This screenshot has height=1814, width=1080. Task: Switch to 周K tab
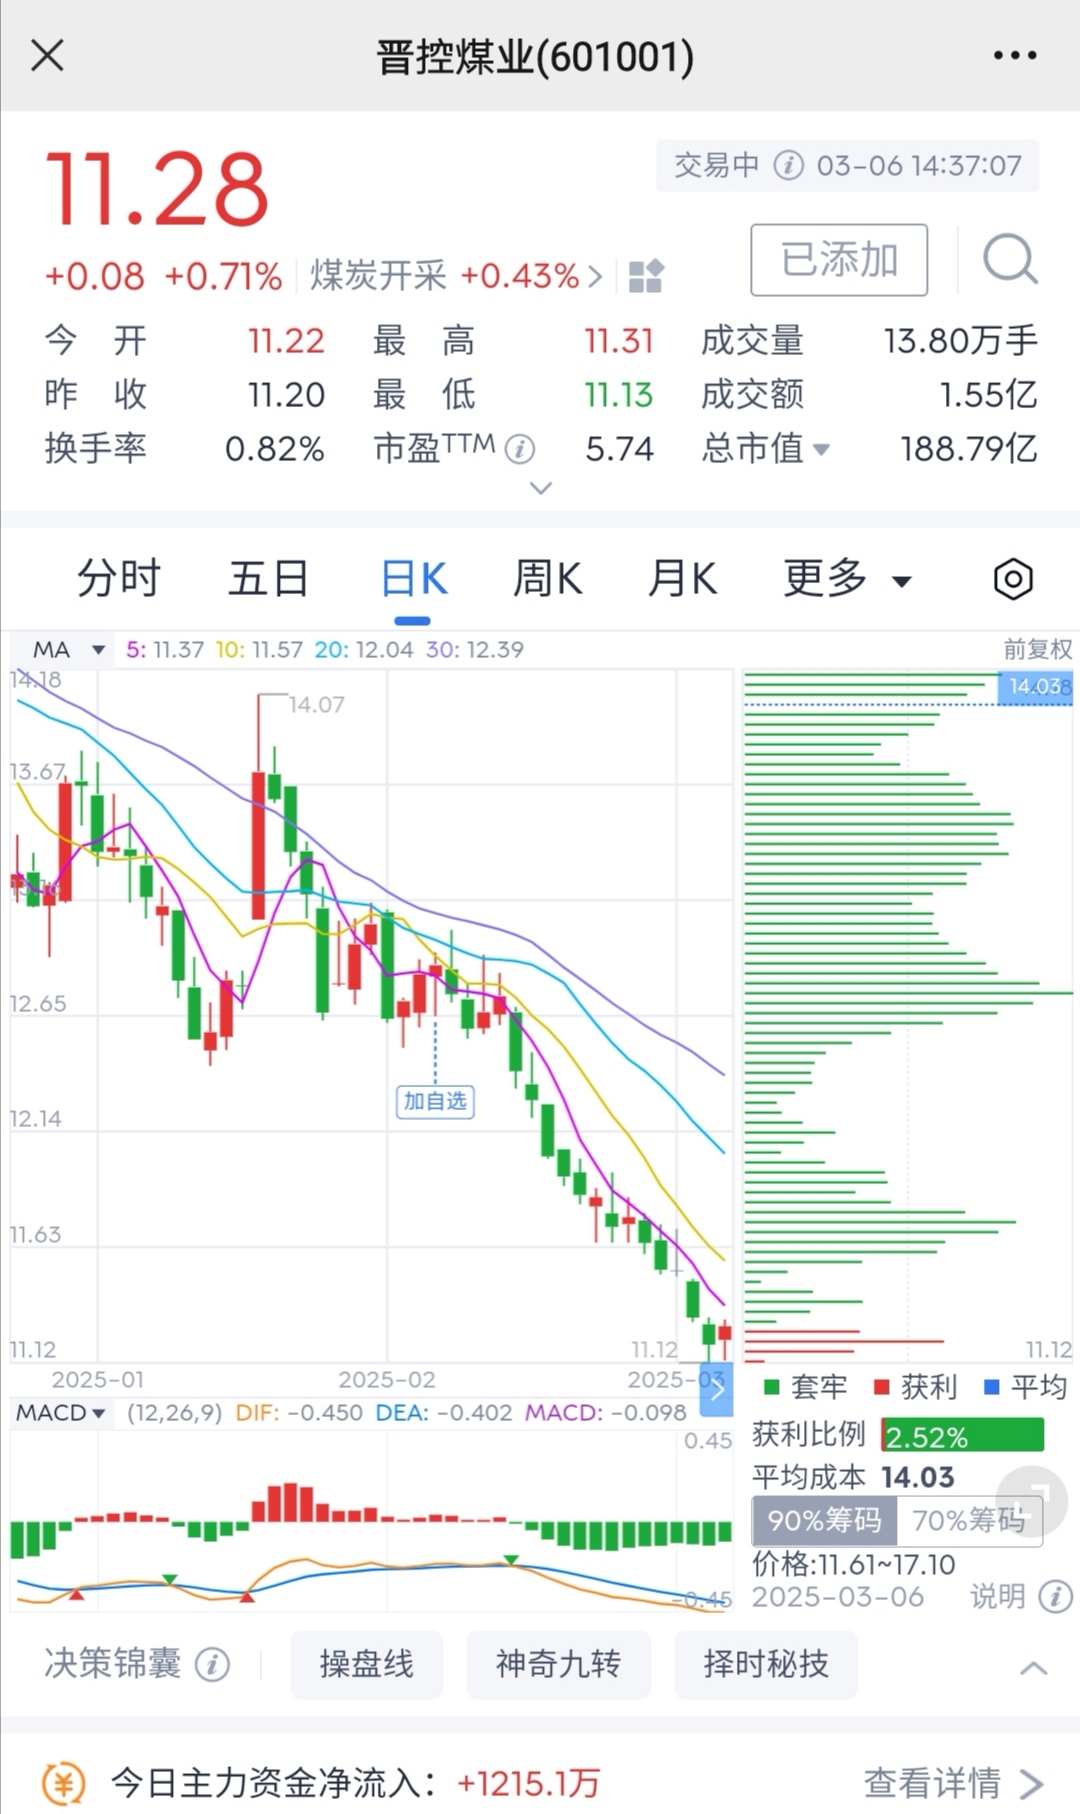[x=547, y=579]
